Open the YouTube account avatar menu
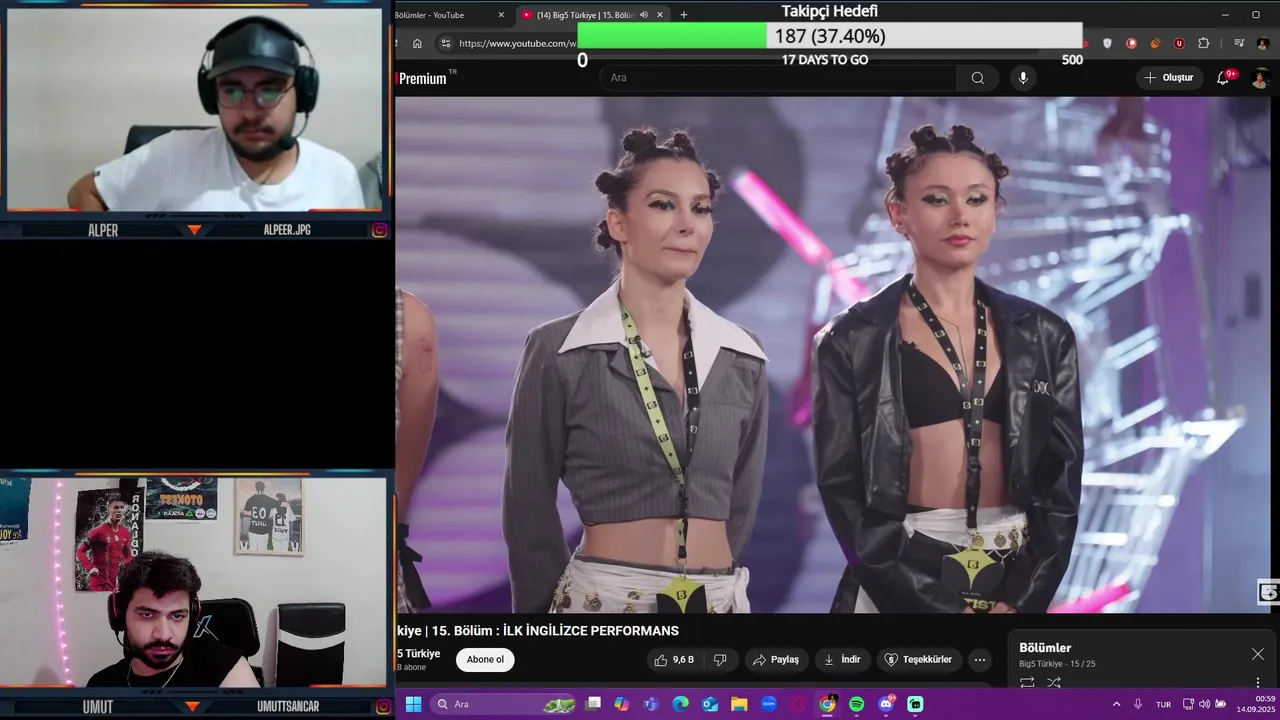The height and width of the screenshot is (720, 1280). [x=1260, y=78]
